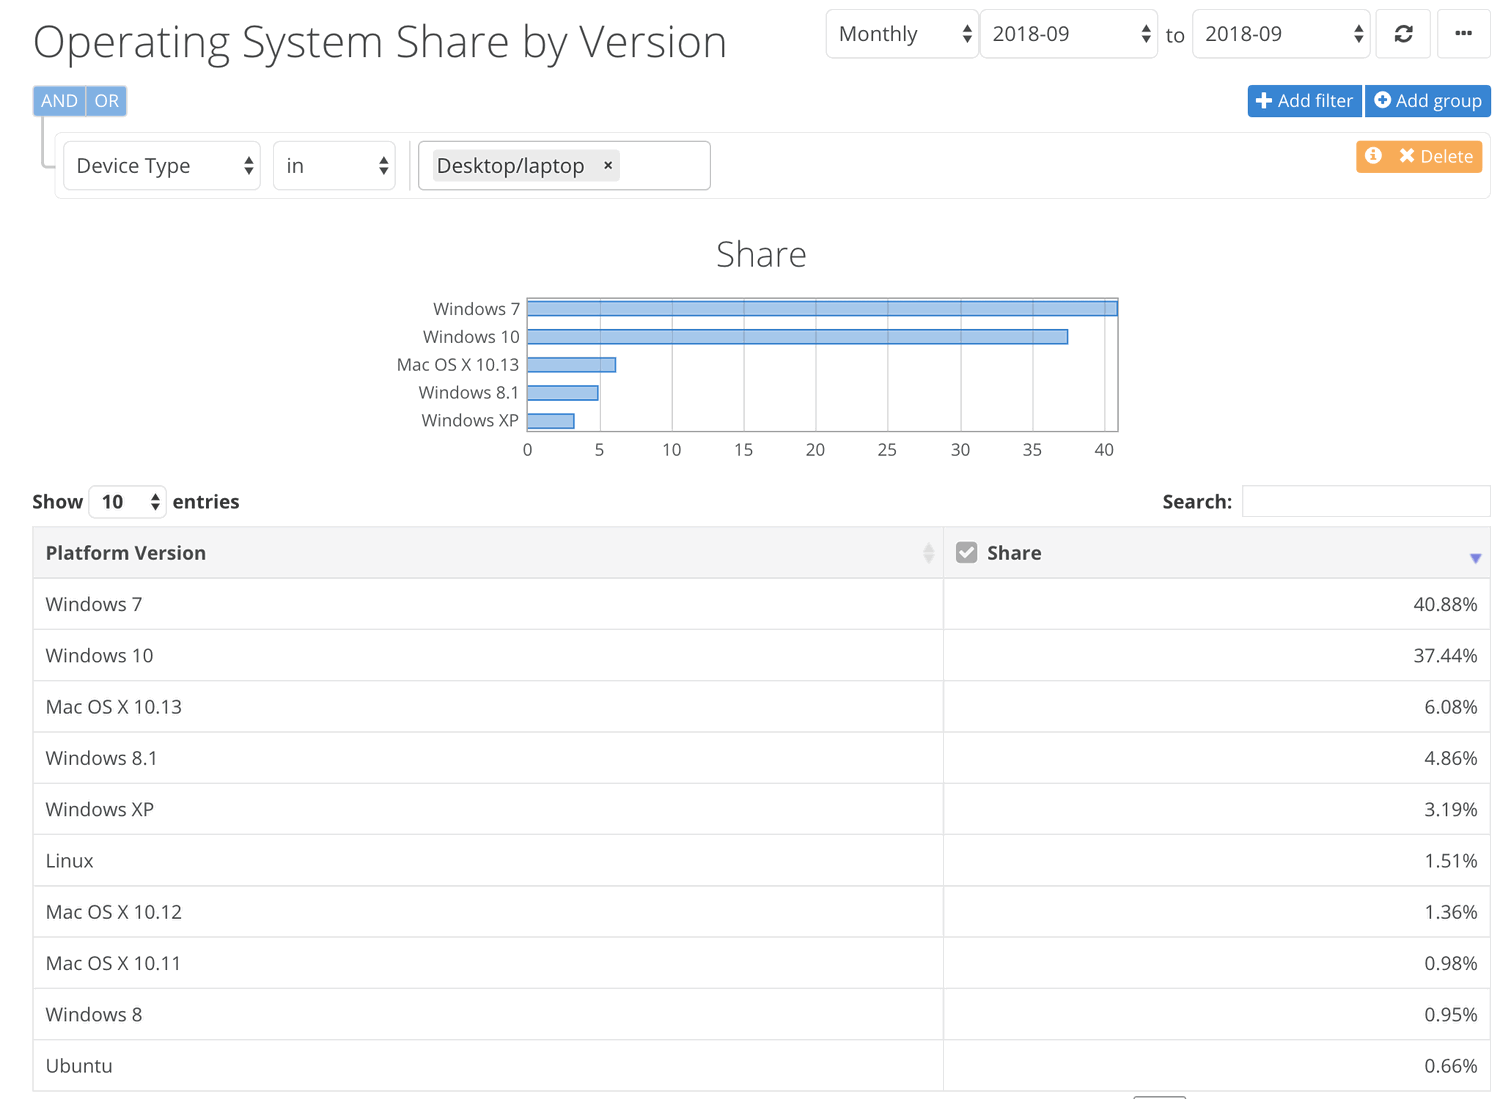Toggle the Share column checkbox
Viewport: 1500px width, 1099px height.
tap(966, 551)
